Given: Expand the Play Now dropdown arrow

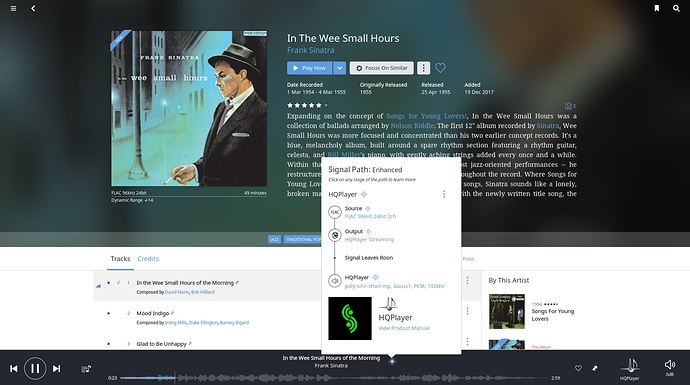Looking at the screenshot, I should pos(339,68).
